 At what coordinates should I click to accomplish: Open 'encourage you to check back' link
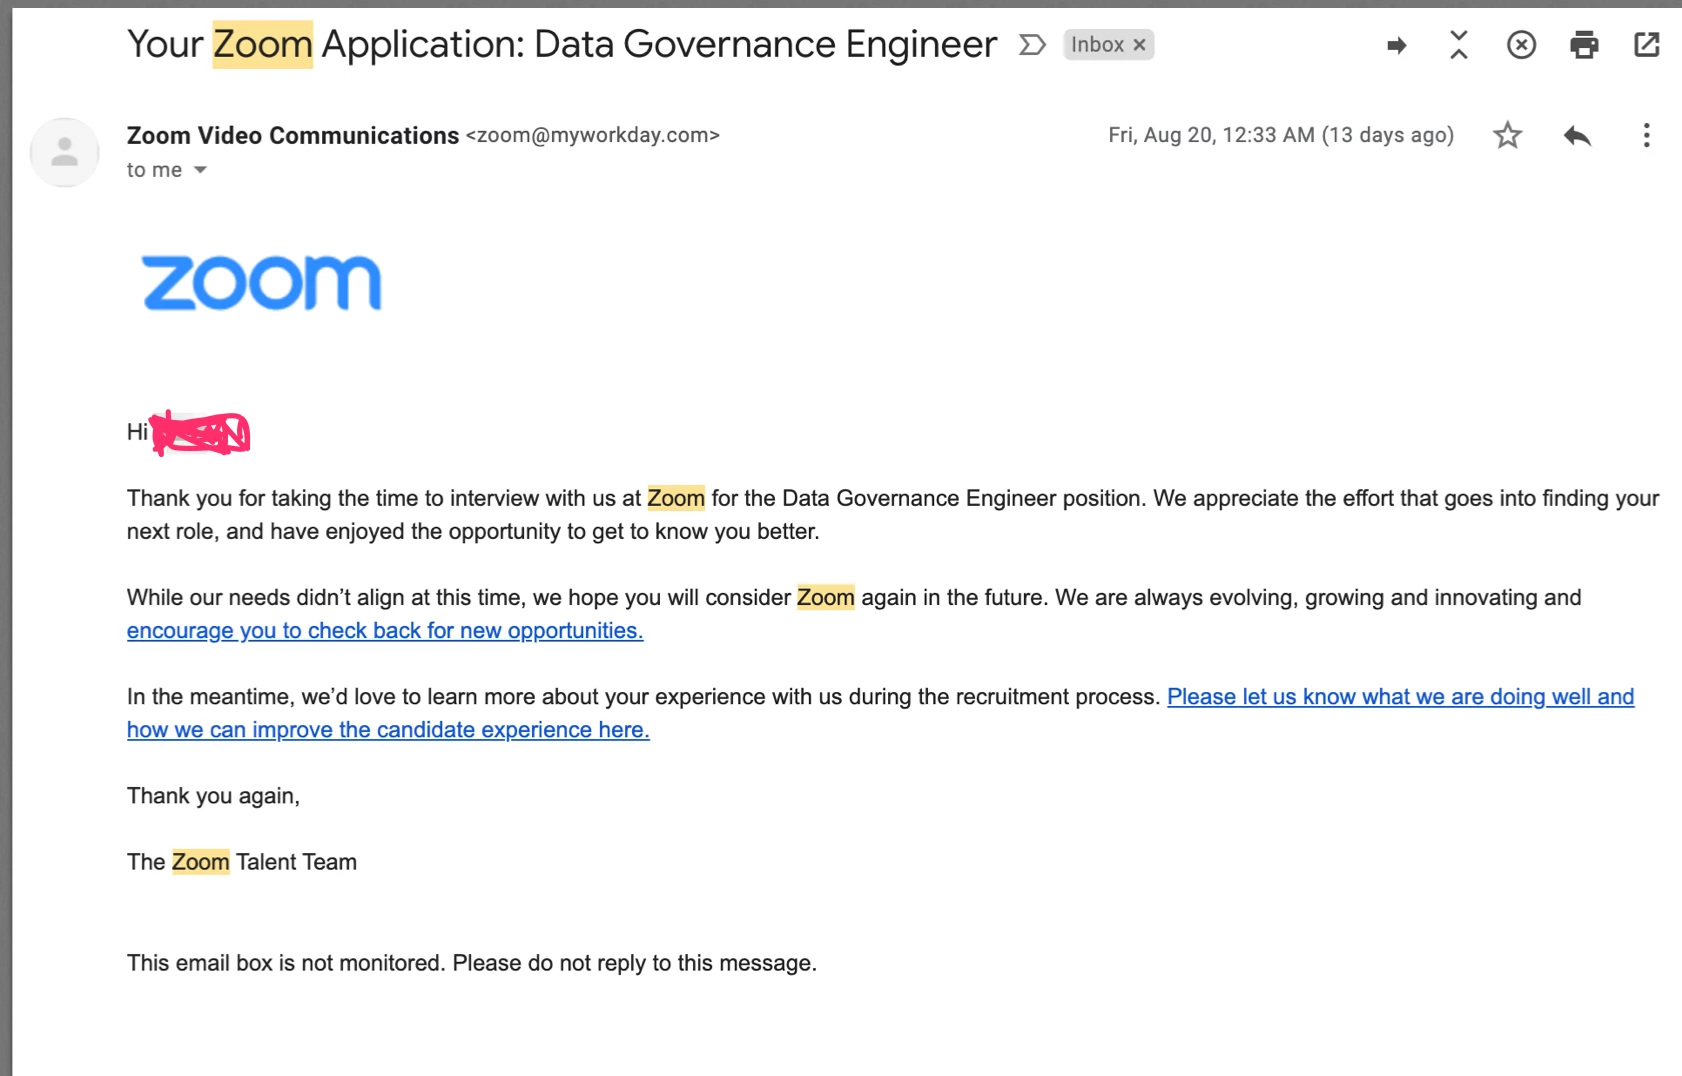tap(385, 631)
